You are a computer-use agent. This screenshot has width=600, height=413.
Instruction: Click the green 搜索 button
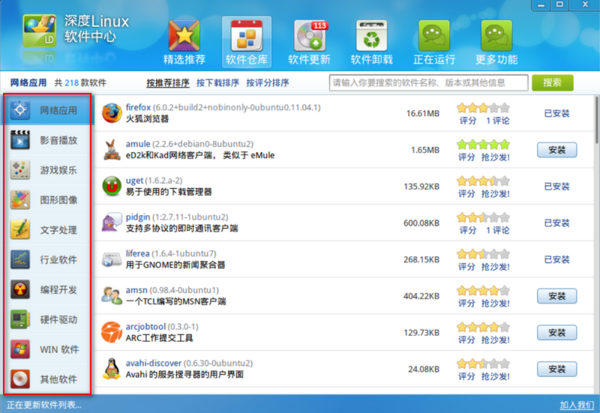553,83
